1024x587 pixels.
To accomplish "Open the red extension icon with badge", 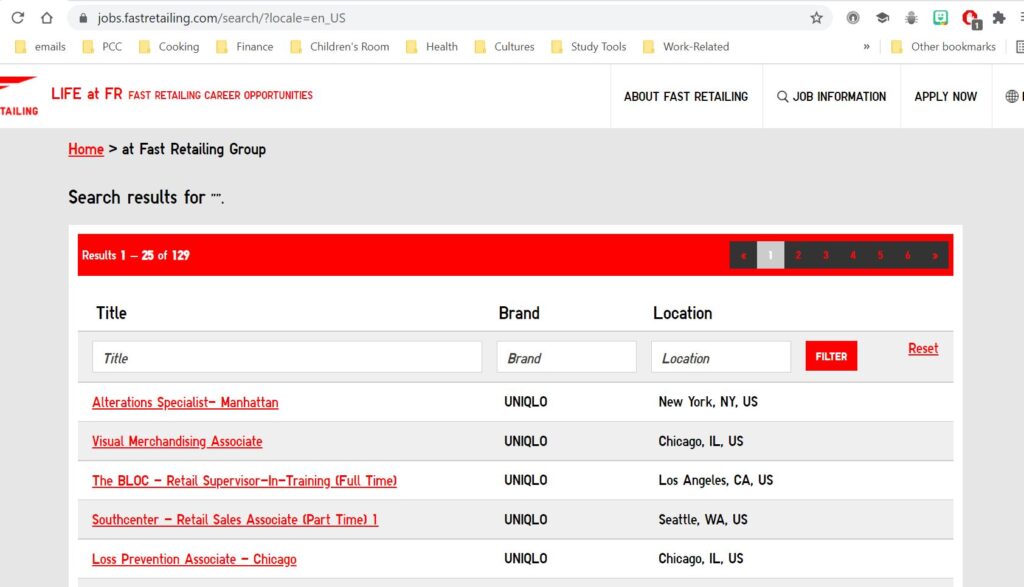I will click(x=970, y=18).
